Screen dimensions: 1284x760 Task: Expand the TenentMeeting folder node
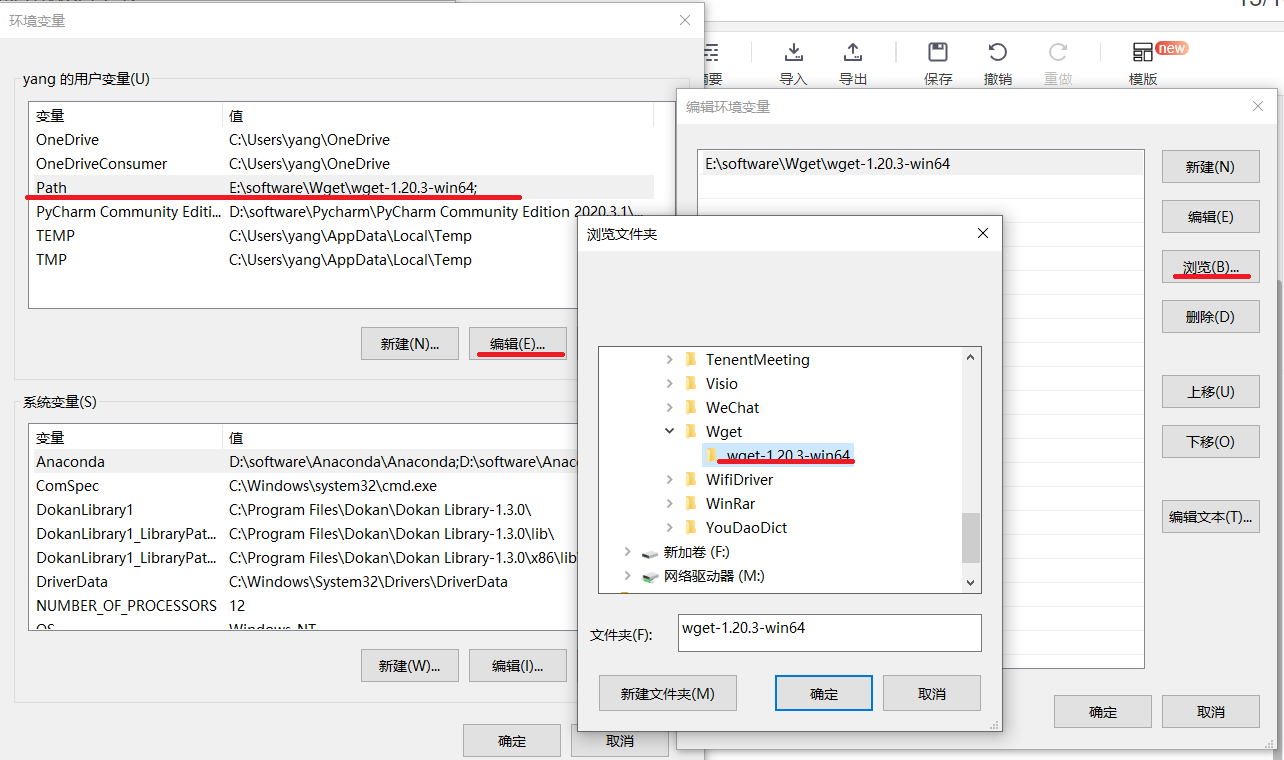[x=670, y=359]
